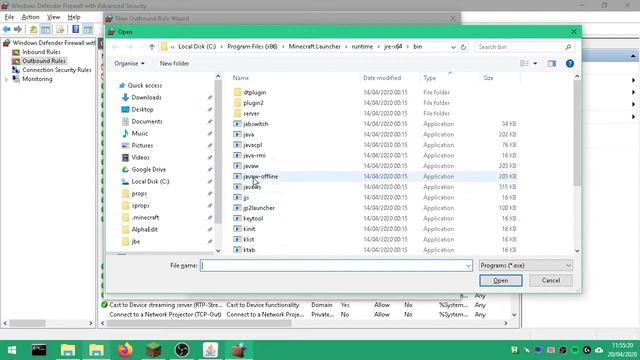Open Help menu in Firewall window
This screenshot has width=640, height=360.
[x=74, y=17]
